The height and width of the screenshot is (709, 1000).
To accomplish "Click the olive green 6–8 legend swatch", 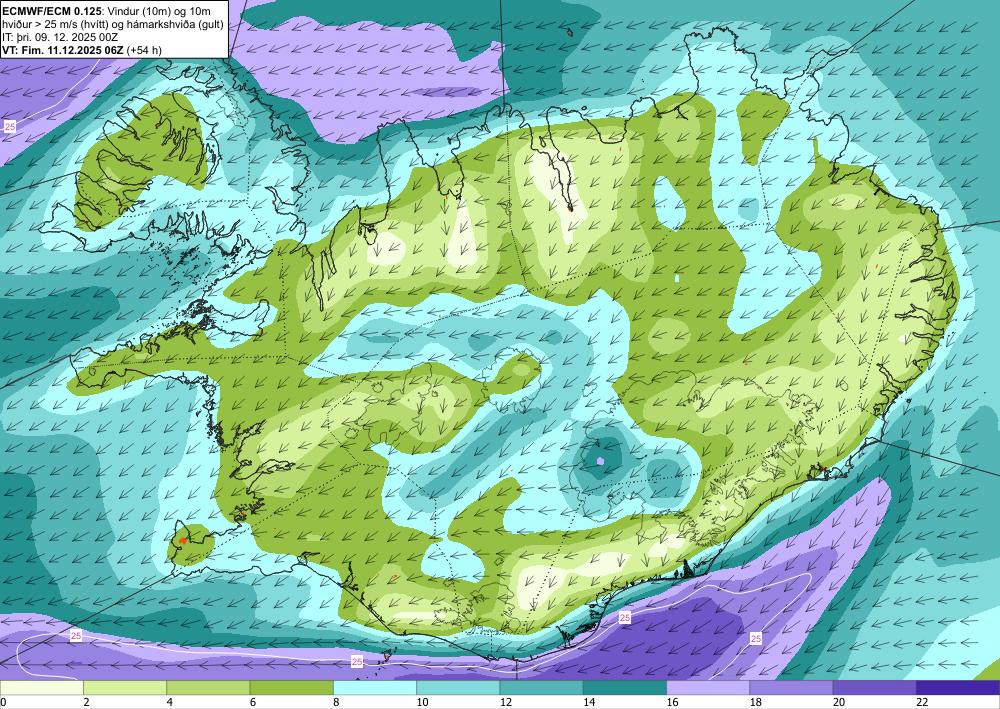I will (291, 688).
